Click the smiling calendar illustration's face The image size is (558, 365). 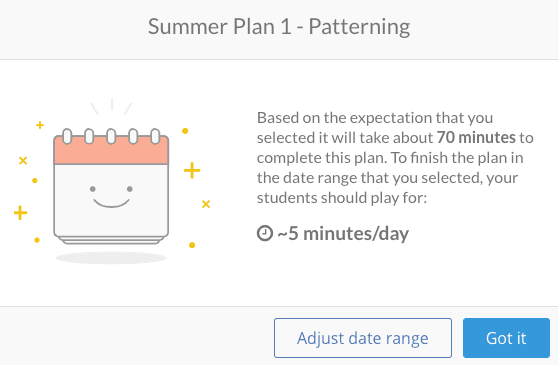[x=111, y=197]
